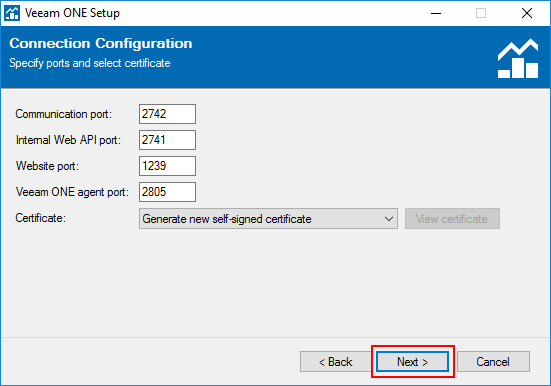Viewport: 551px width, 386px height.
Task: Click the Veeam ONE Setup title text
Action: tap(72, 13)
